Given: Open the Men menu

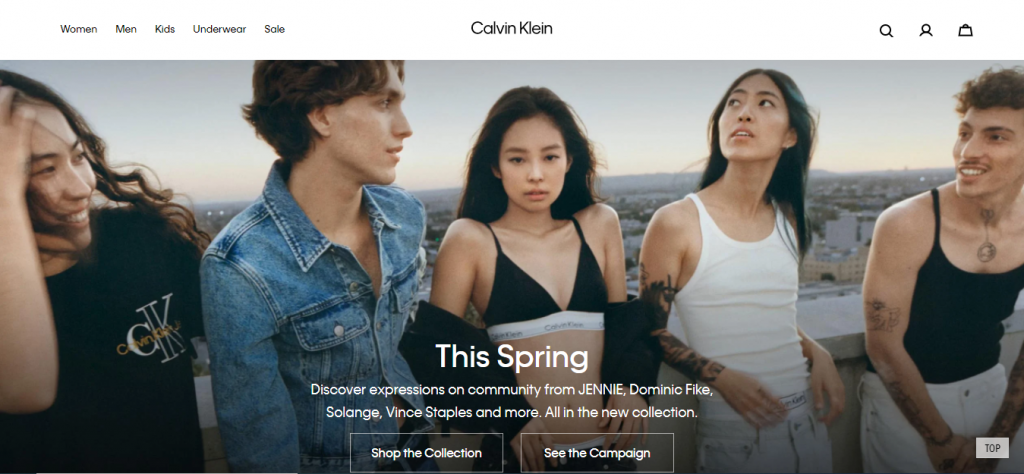Looking at the screenshot, I should pyautogui.click(x=126, y=29).
